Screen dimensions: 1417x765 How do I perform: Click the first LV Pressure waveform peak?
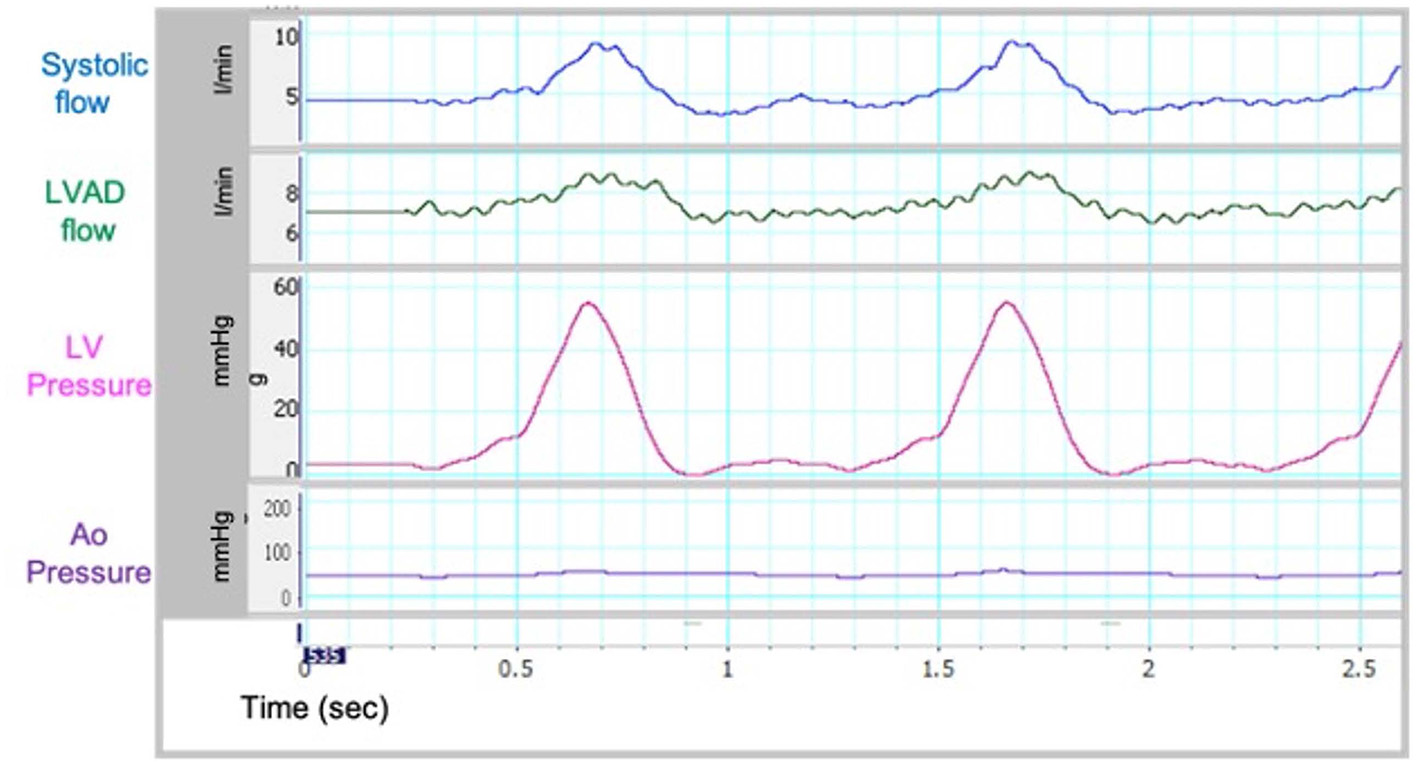point(589,303)
